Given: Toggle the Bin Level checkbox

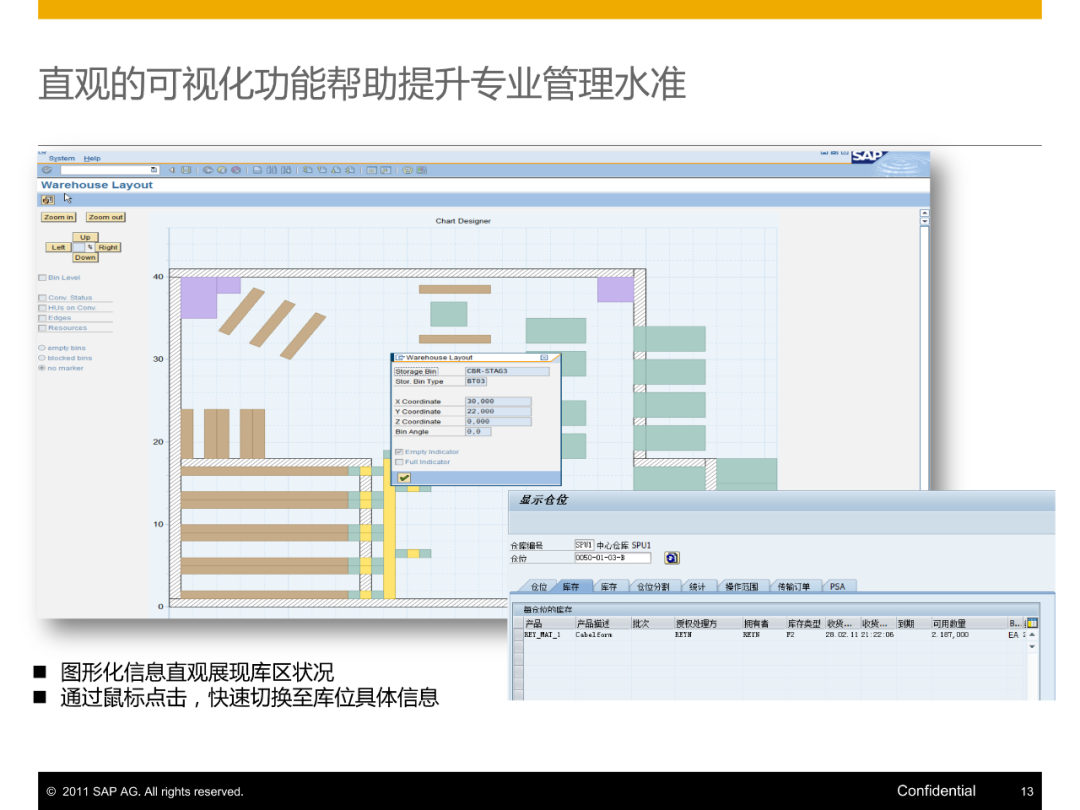Looking at the screenshot, I should point(42,278).
